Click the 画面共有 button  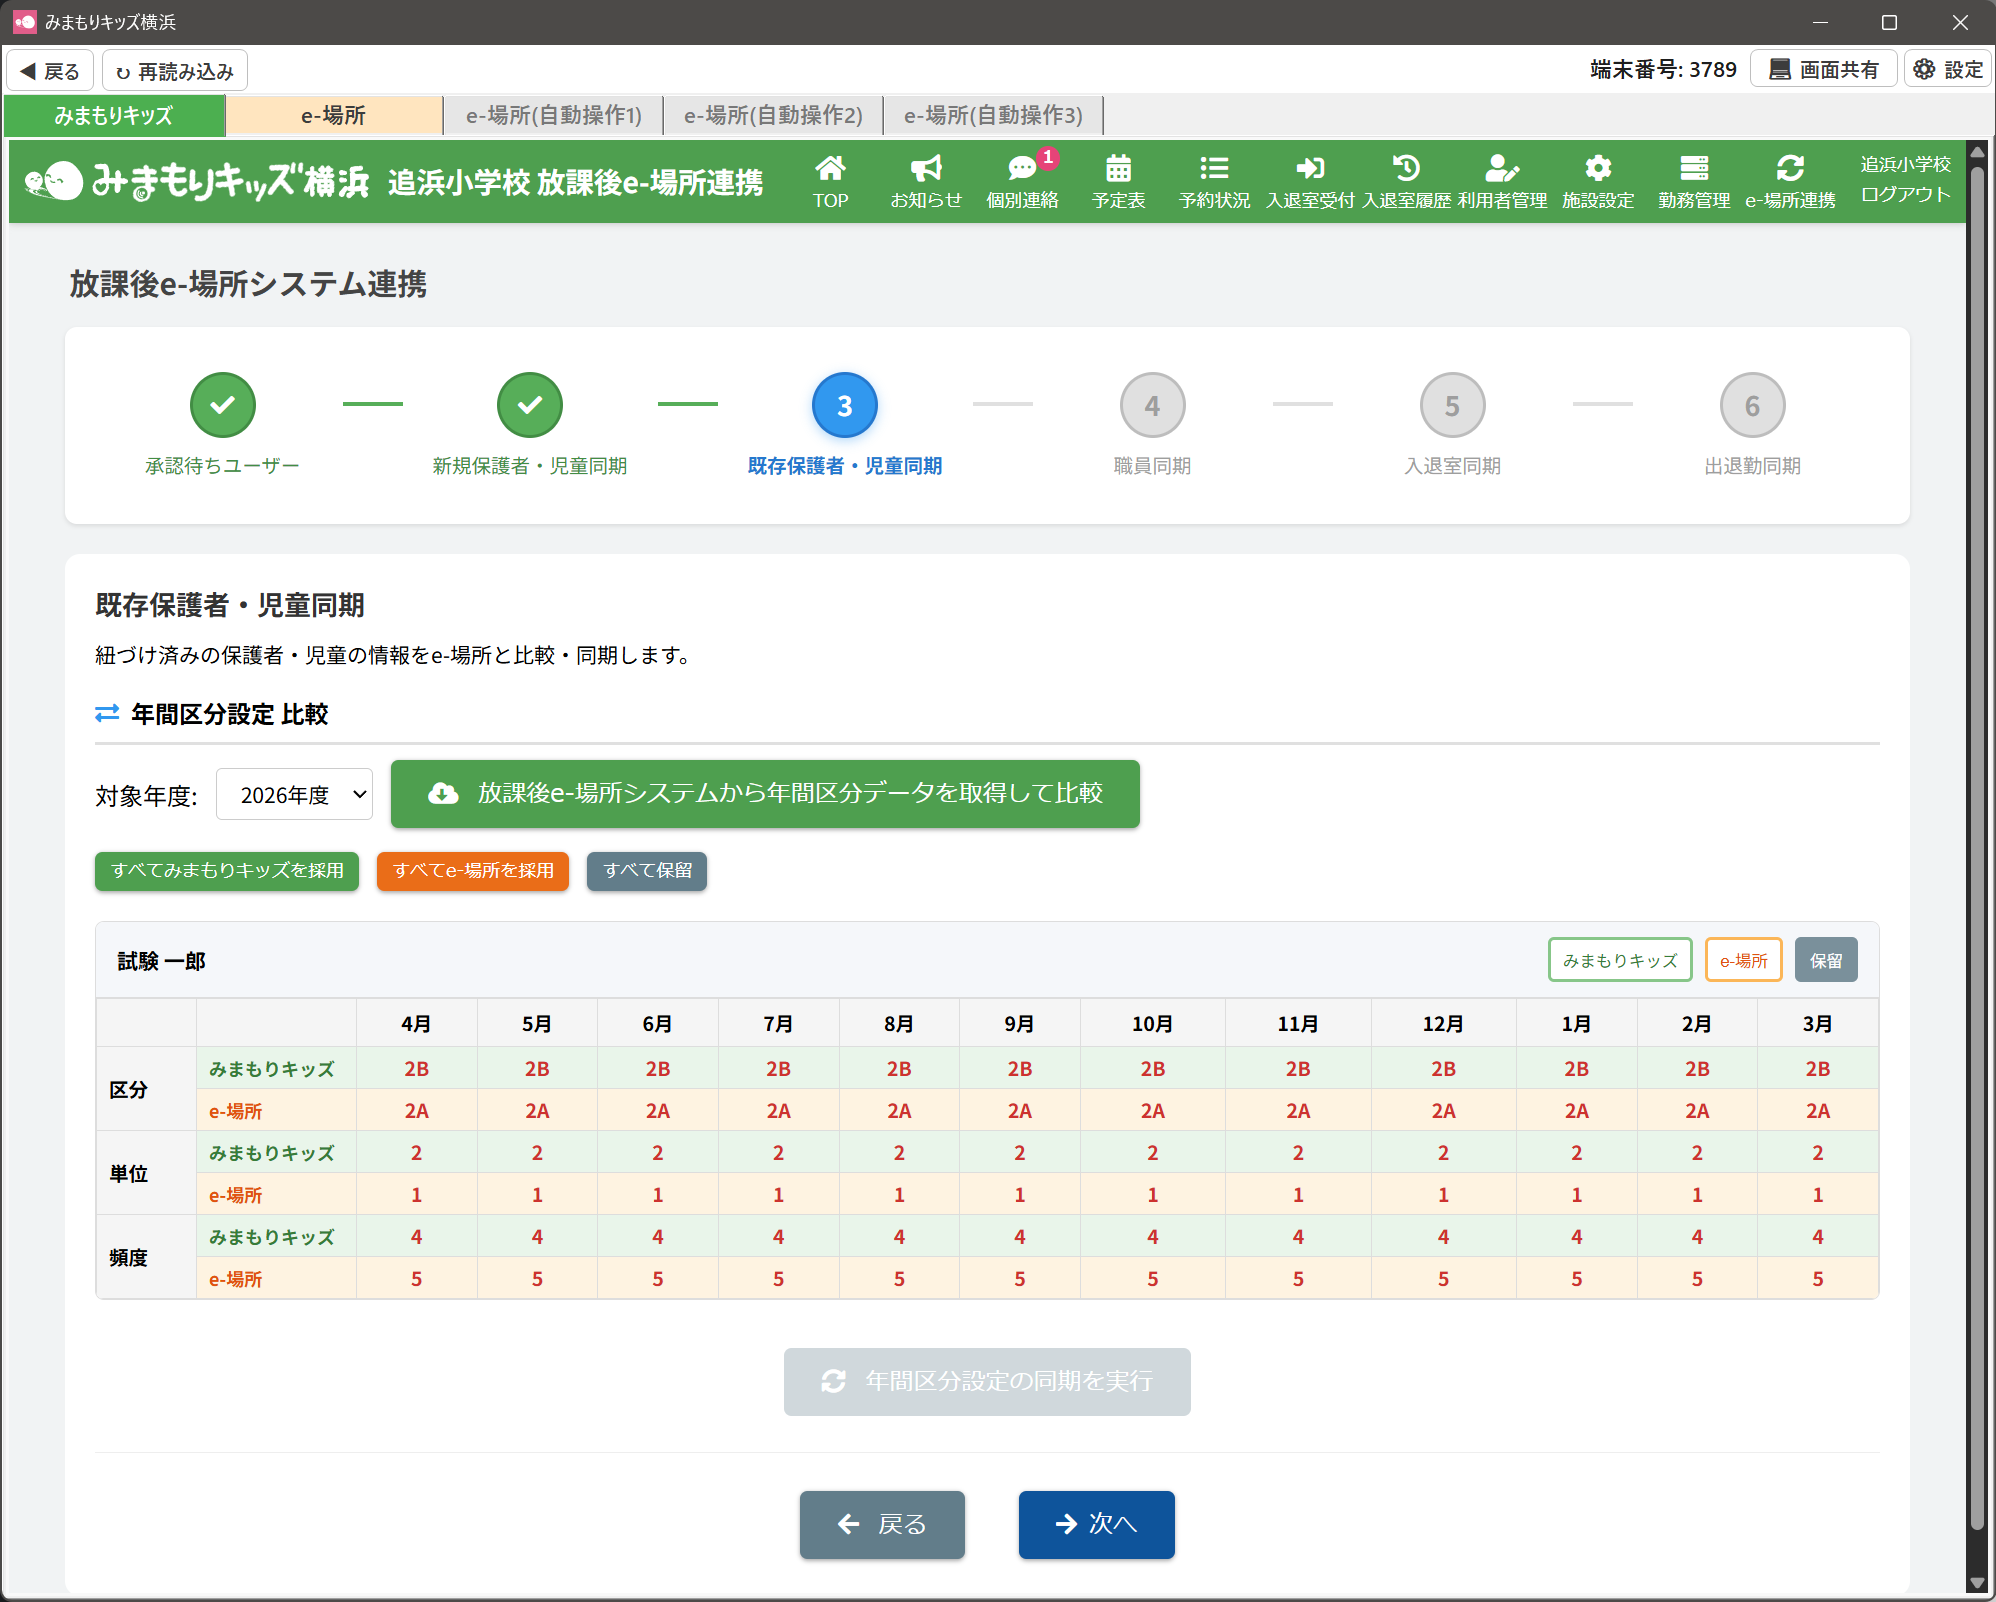(x=1824, y=70)
